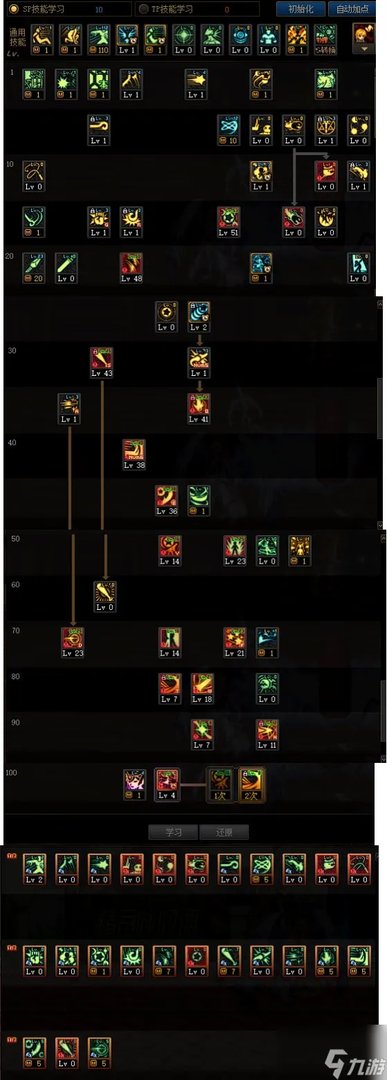Image resolution: width=387 pixels, height=1080 pixels.
Task: Click the skill icon labeled Lv 18
Action: 202,688
